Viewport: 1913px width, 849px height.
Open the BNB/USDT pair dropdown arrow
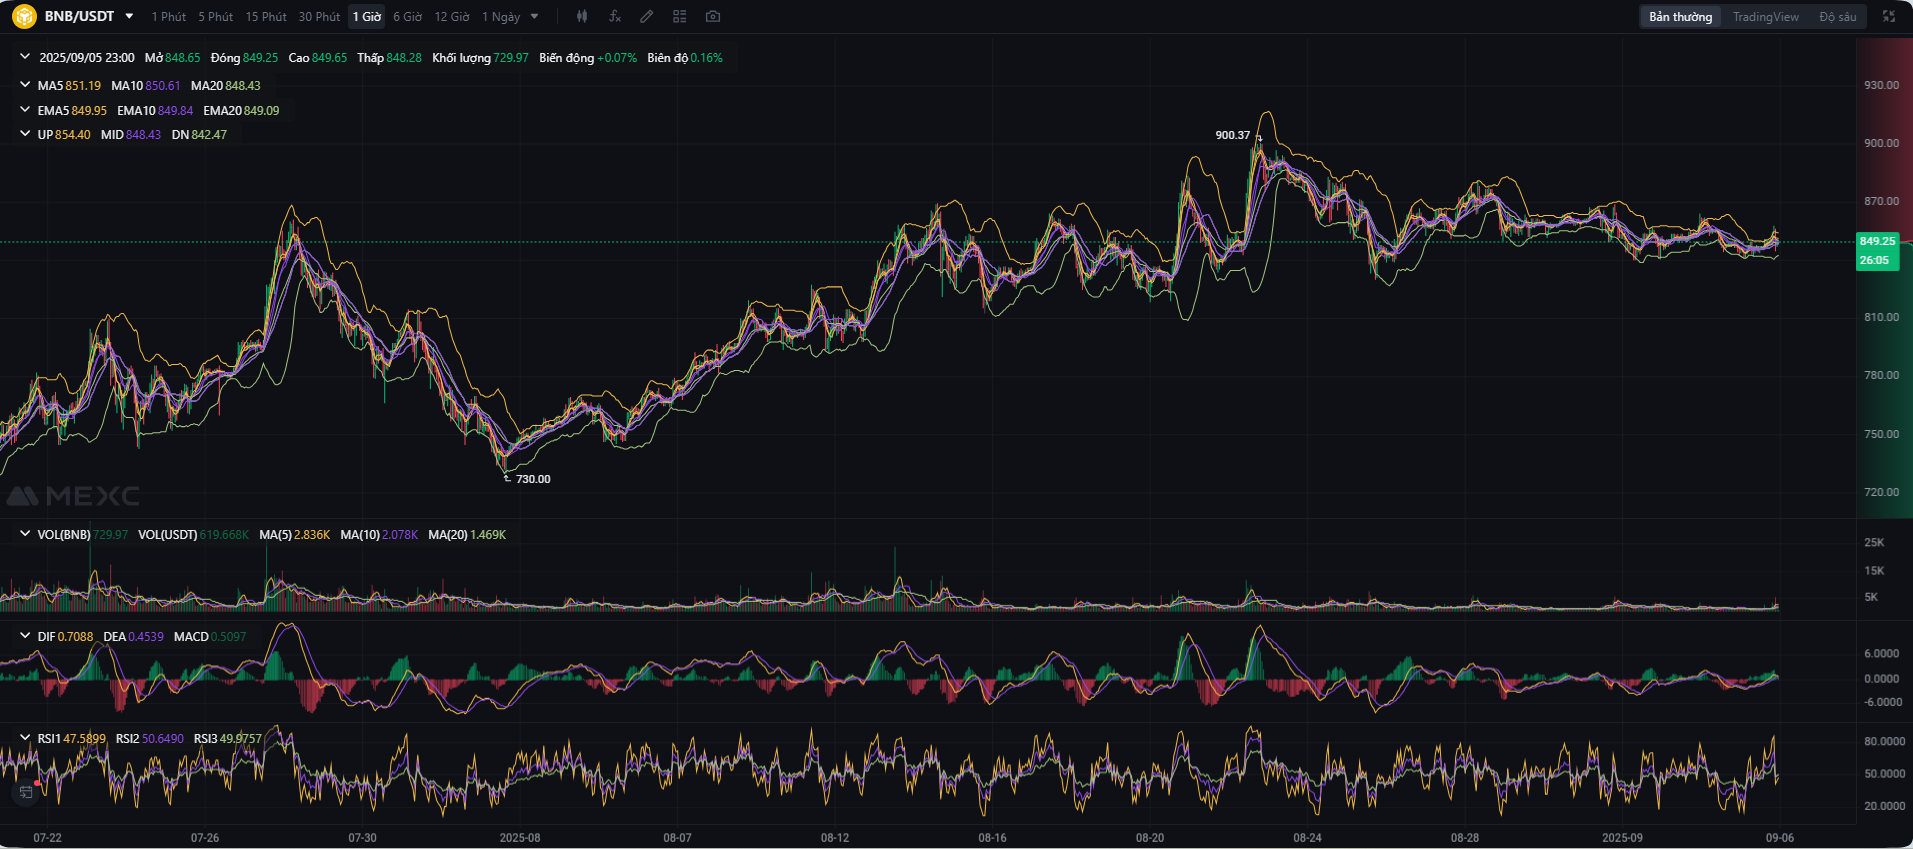(129, 17)
